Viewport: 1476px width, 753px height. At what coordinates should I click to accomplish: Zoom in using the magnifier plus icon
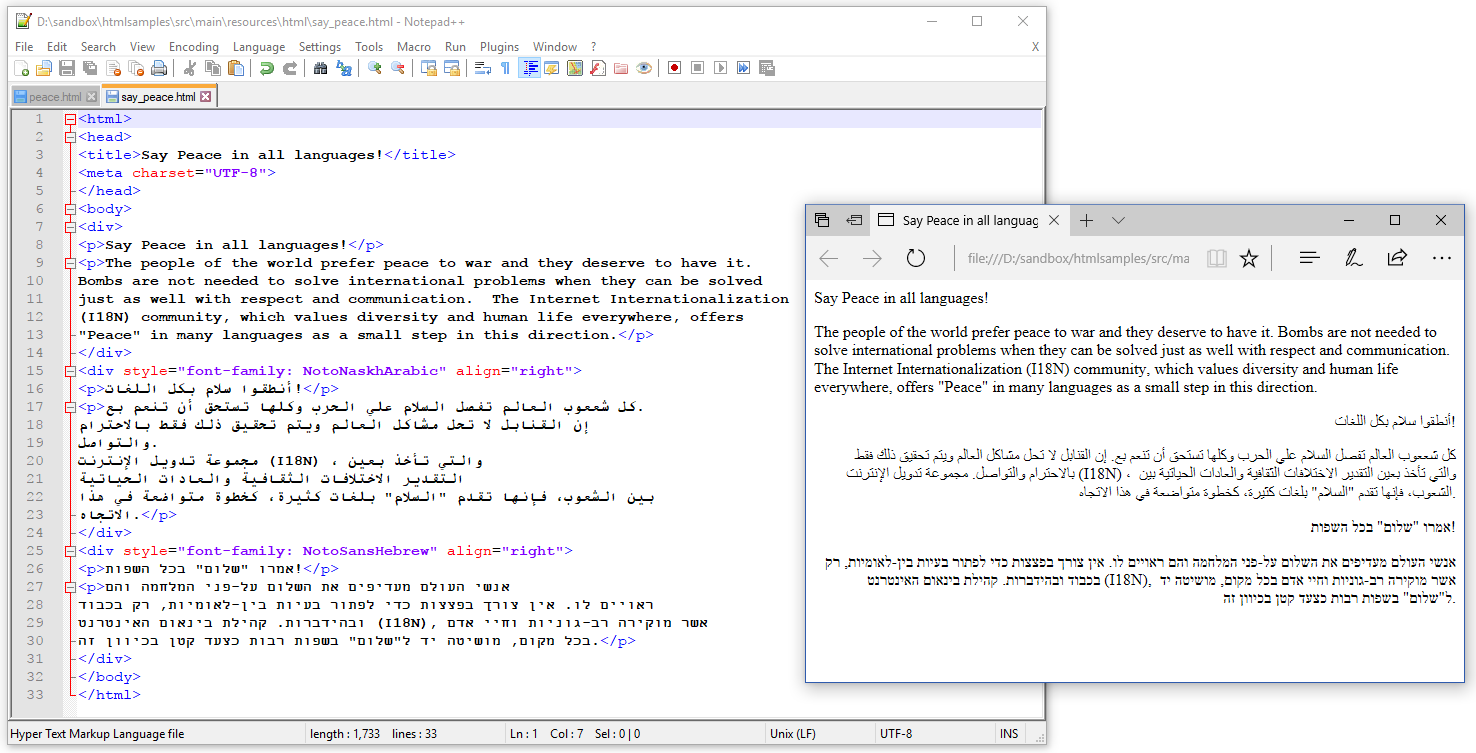(374, 68)
